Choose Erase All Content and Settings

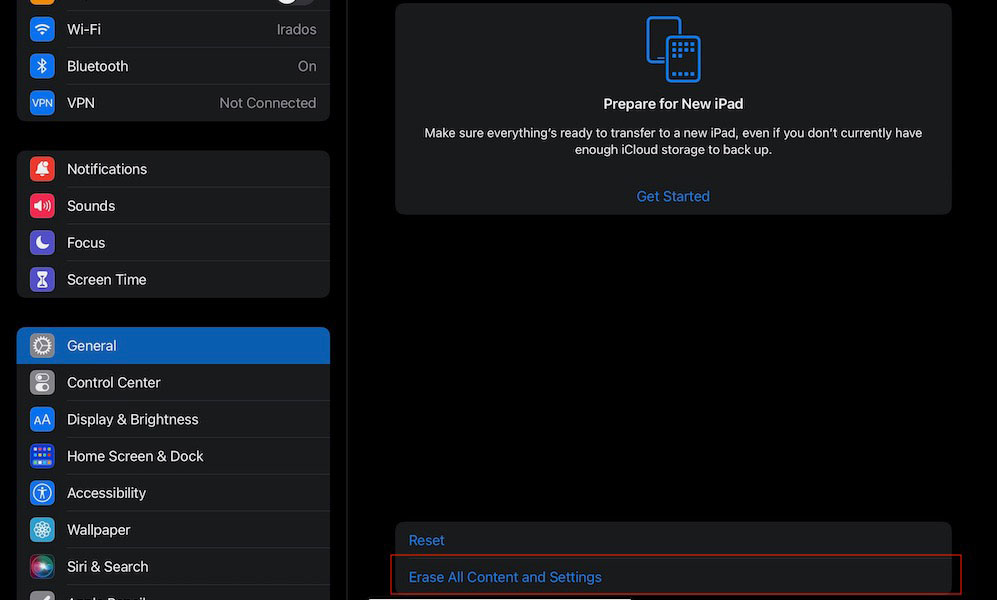point(505,577)
